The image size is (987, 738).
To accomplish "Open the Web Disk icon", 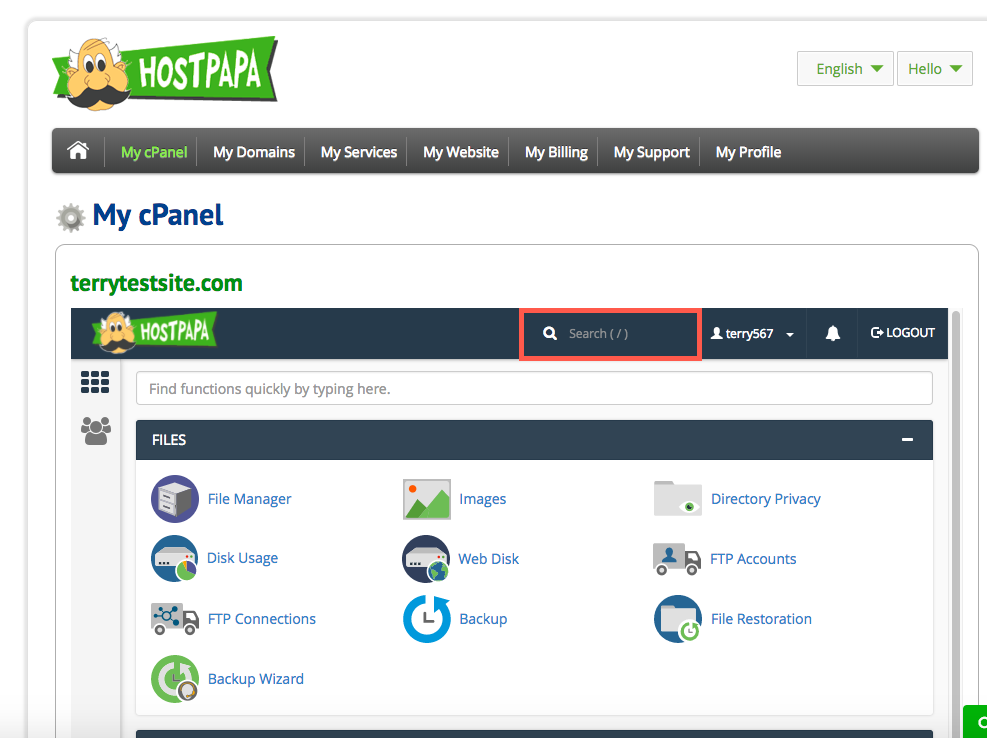I will [426, 559].
